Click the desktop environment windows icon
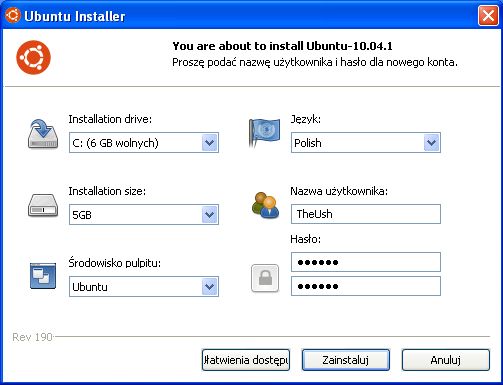Screen dimensions: 503x385 point(43,276)
